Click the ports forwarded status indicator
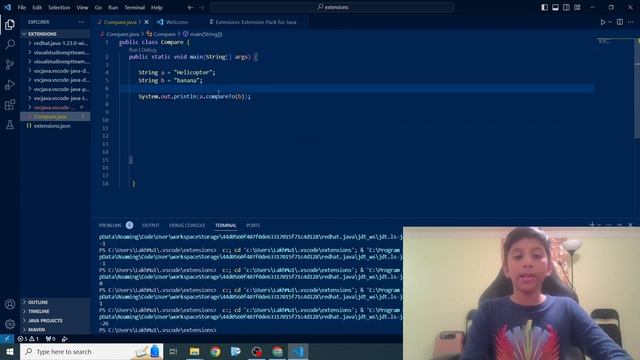This screenshot has width=640, height=360. 51,339
